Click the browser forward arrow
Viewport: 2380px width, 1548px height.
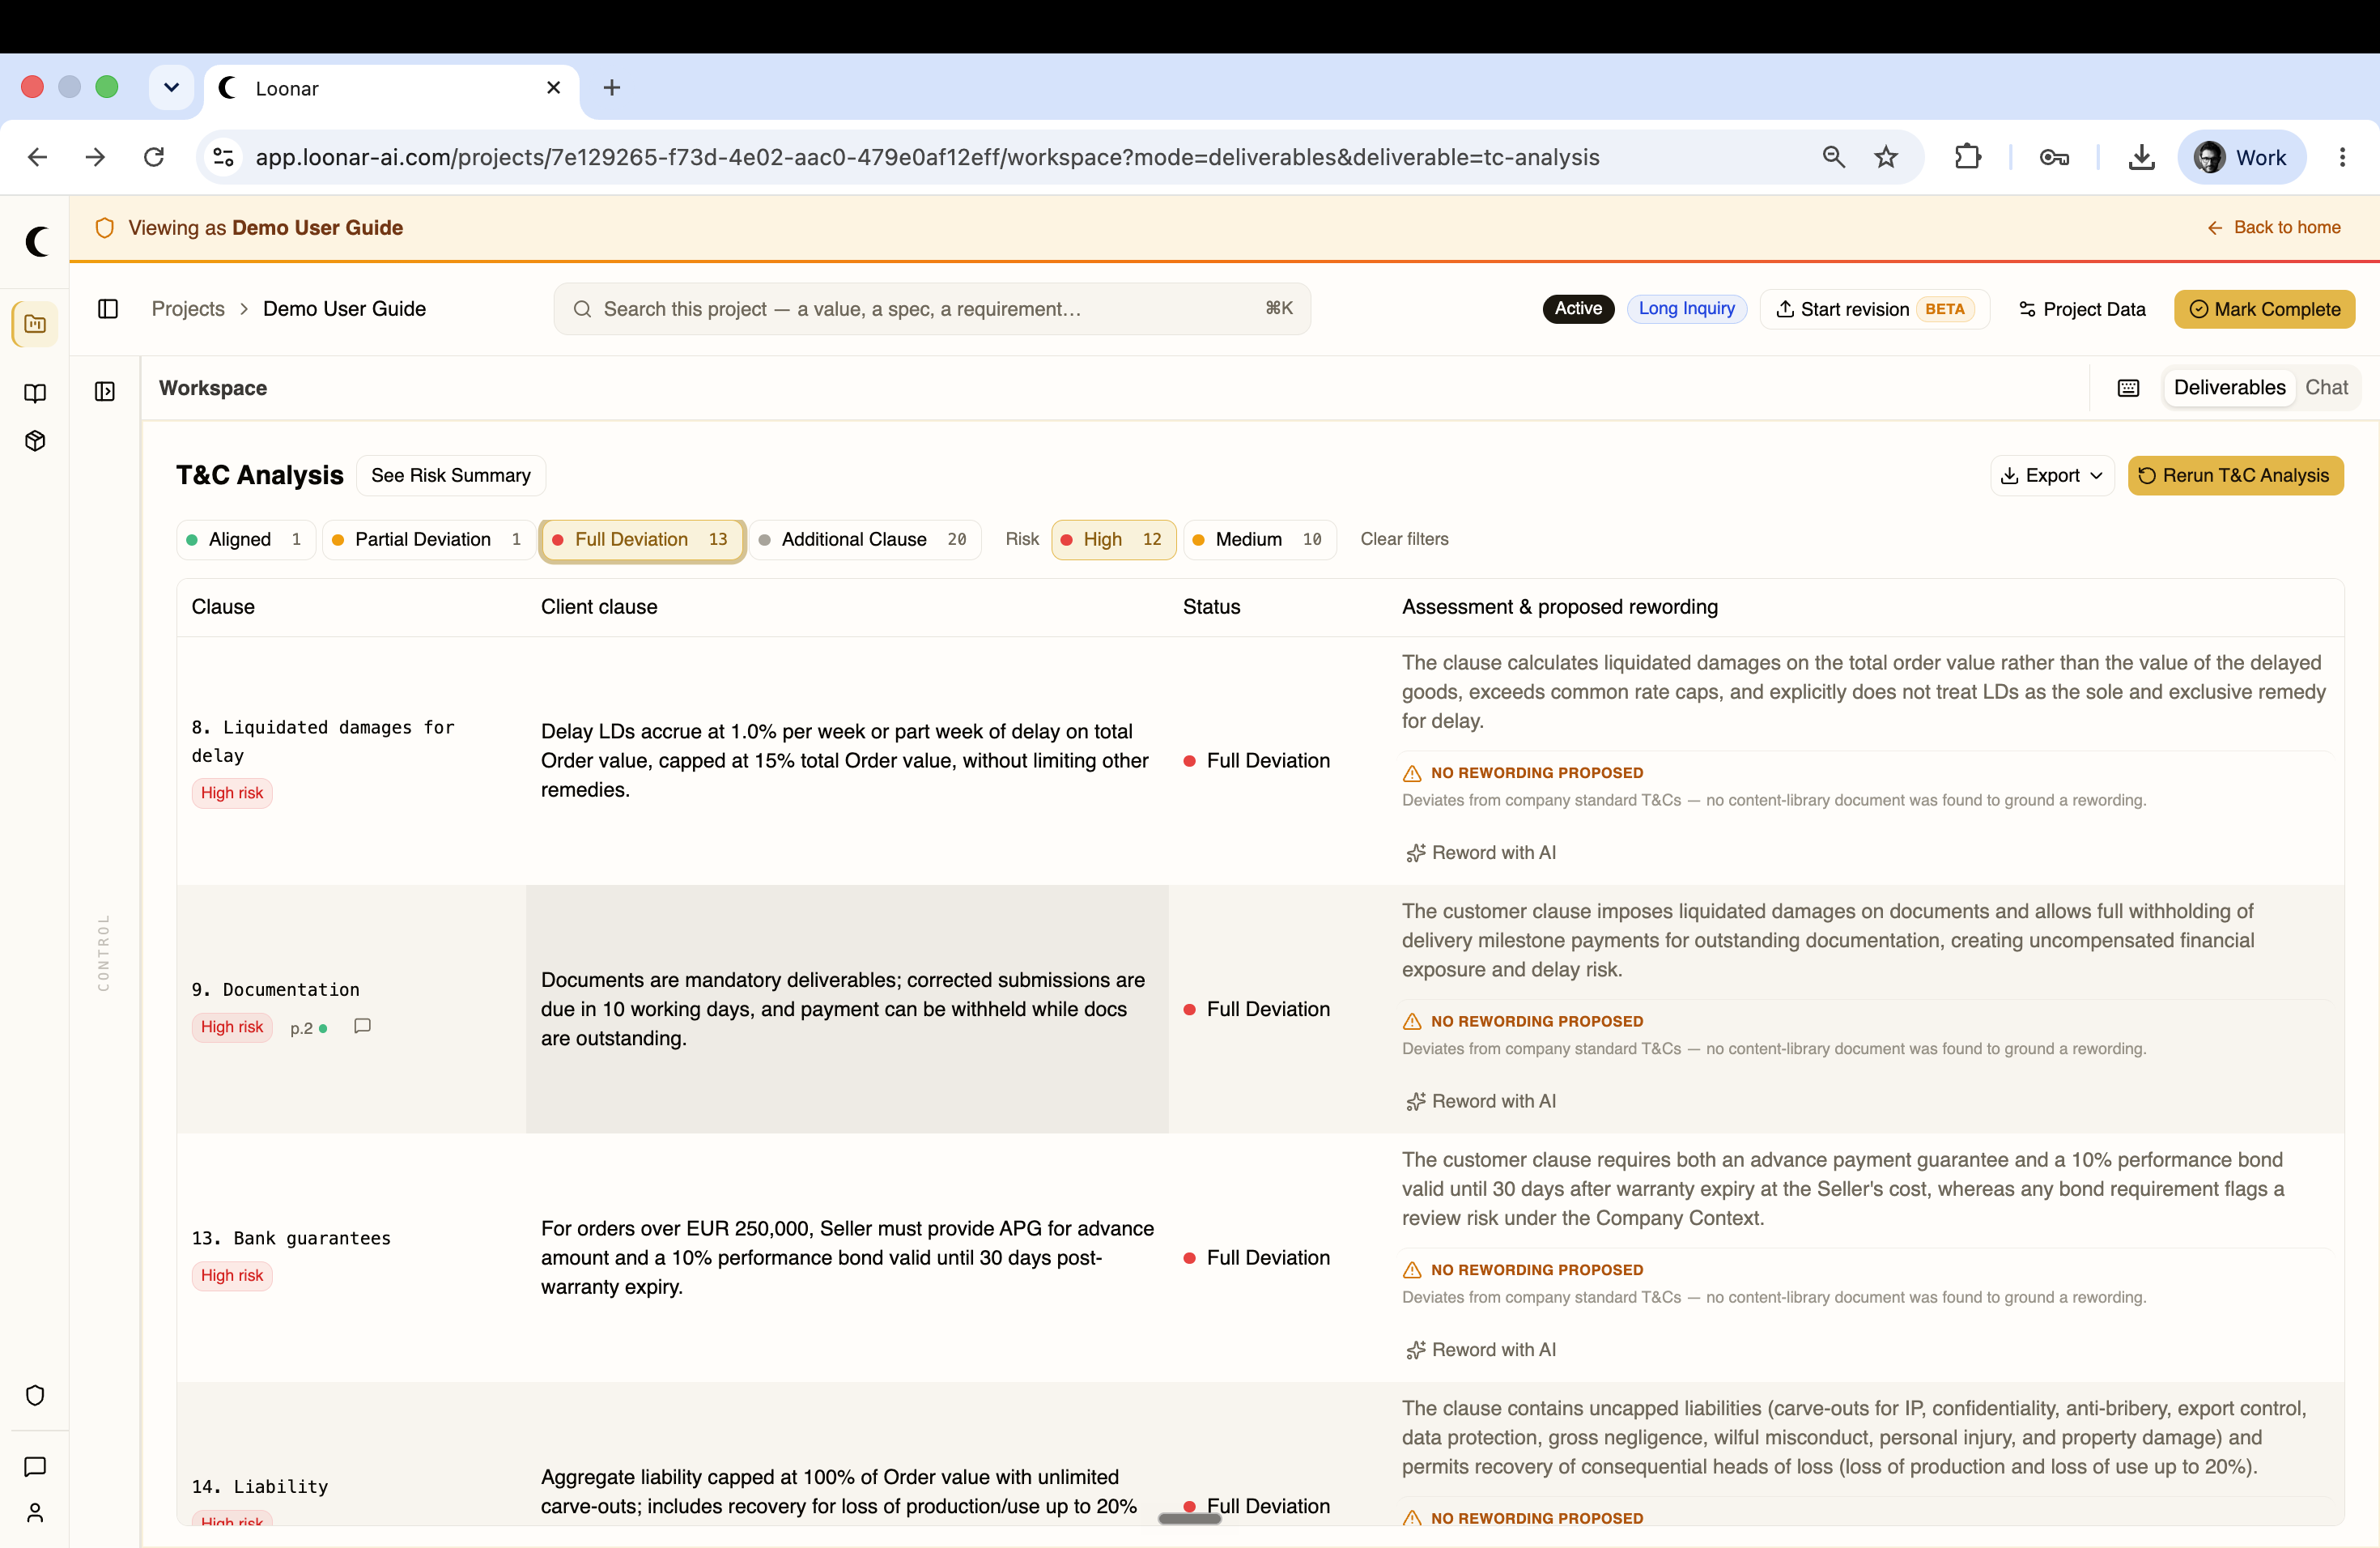click(95, 157)
